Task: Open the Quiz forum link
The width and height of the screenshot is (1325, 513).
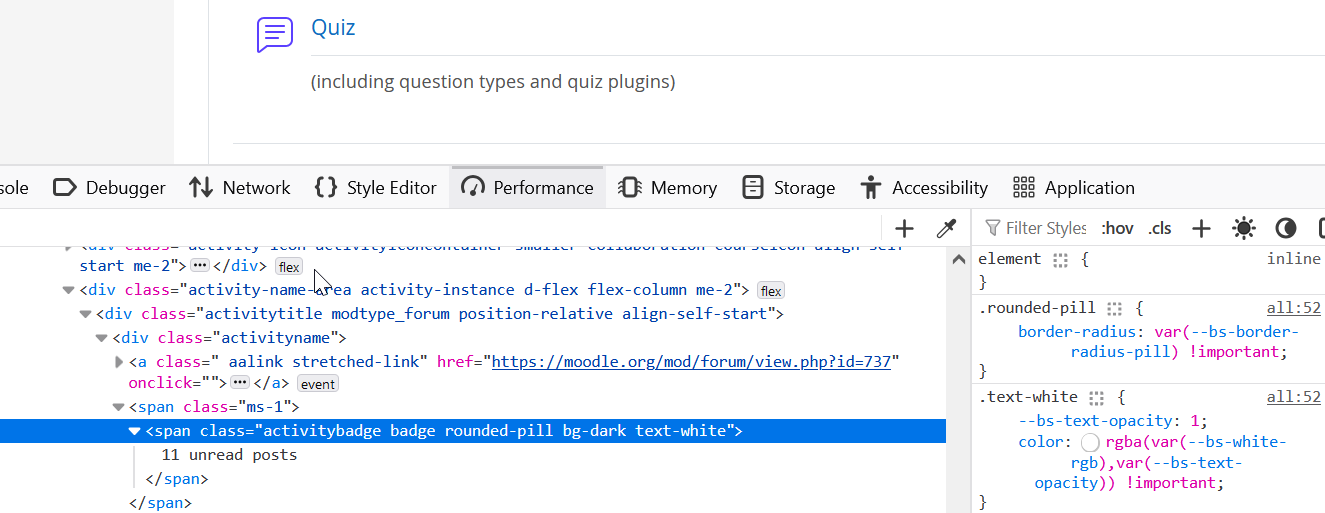Action: point(333,27)
